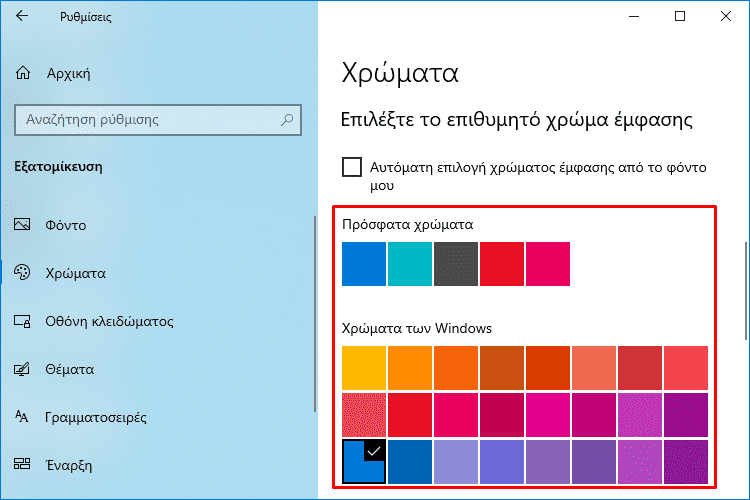Focus the Αναζήτηση ρύθμισης search field
The width and height of the screenshot is (750, 500).
click(158, 120)
